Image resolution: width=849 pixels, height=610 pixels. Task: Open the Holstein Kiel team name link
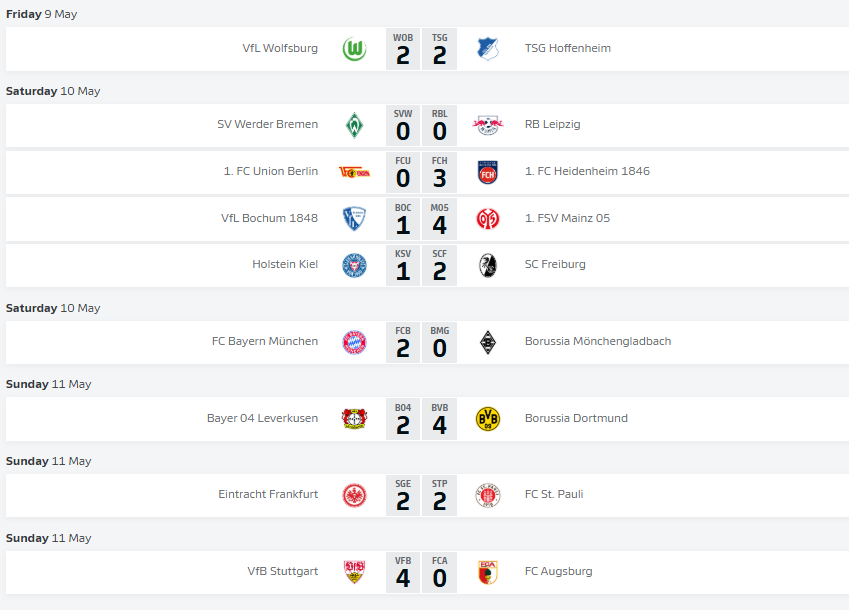285,264
